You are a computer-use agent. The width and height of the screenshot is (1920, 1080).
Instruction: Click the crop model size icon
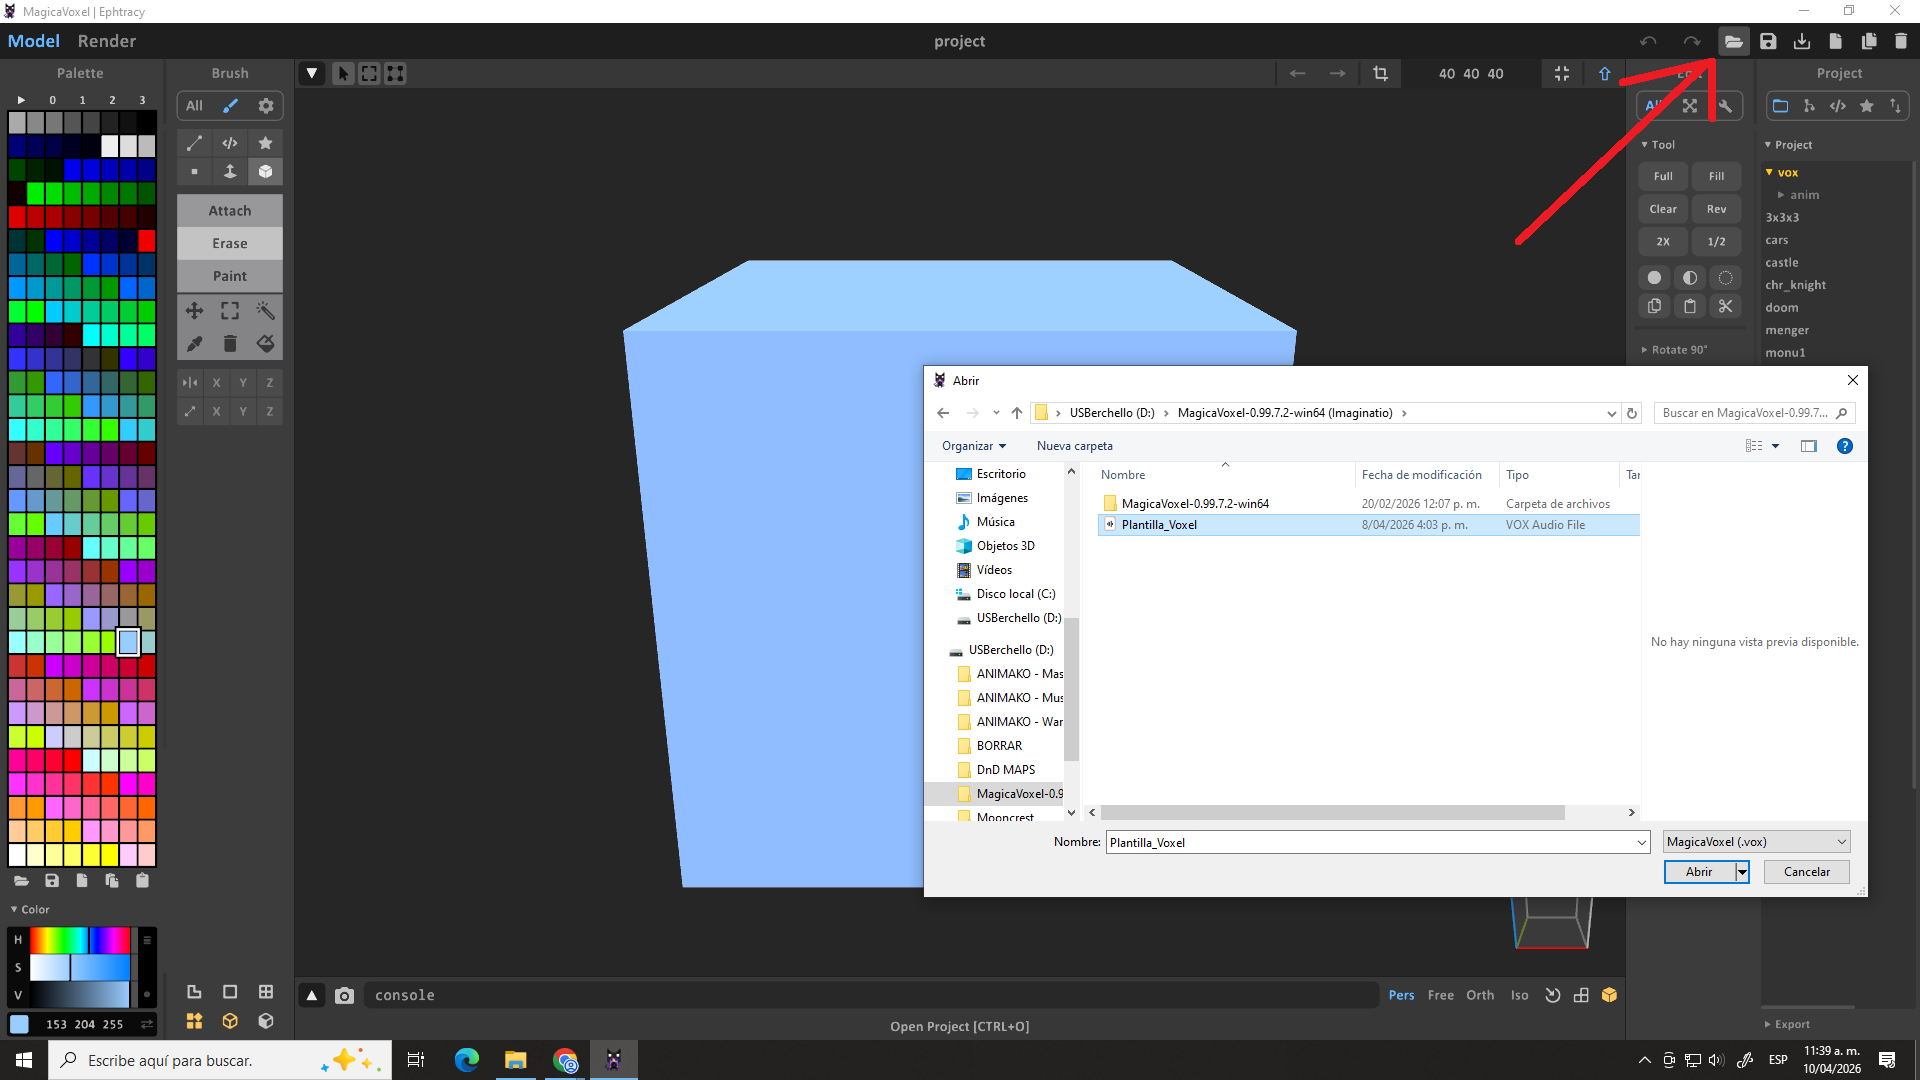click(1380, 73)
